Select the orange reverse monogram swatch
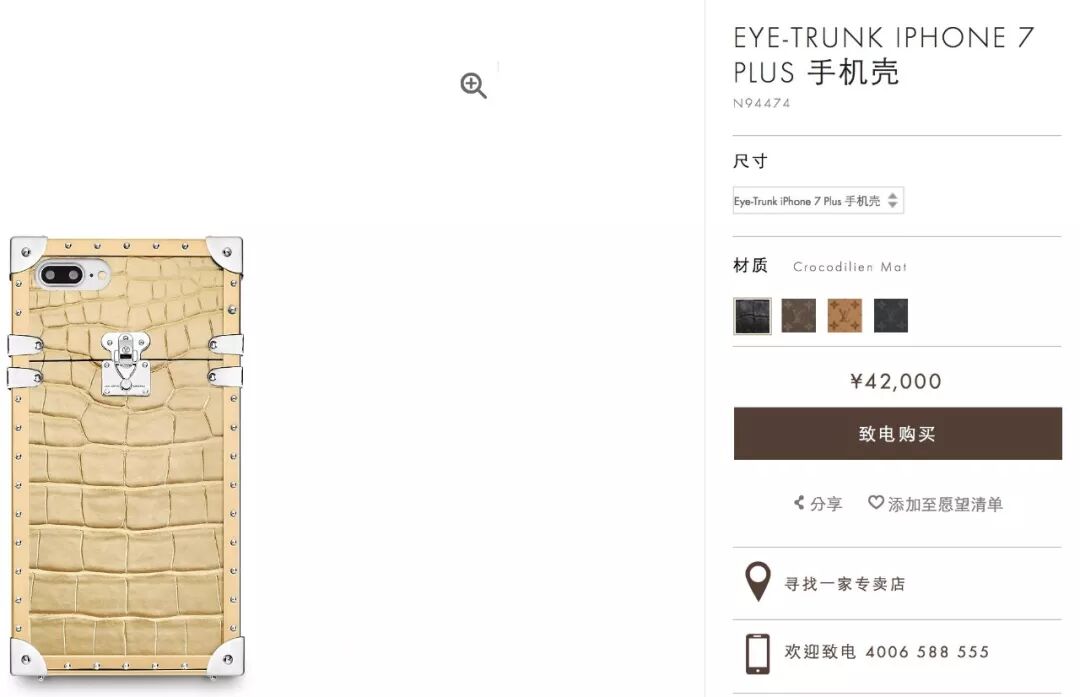 click(x=844, y=316)
